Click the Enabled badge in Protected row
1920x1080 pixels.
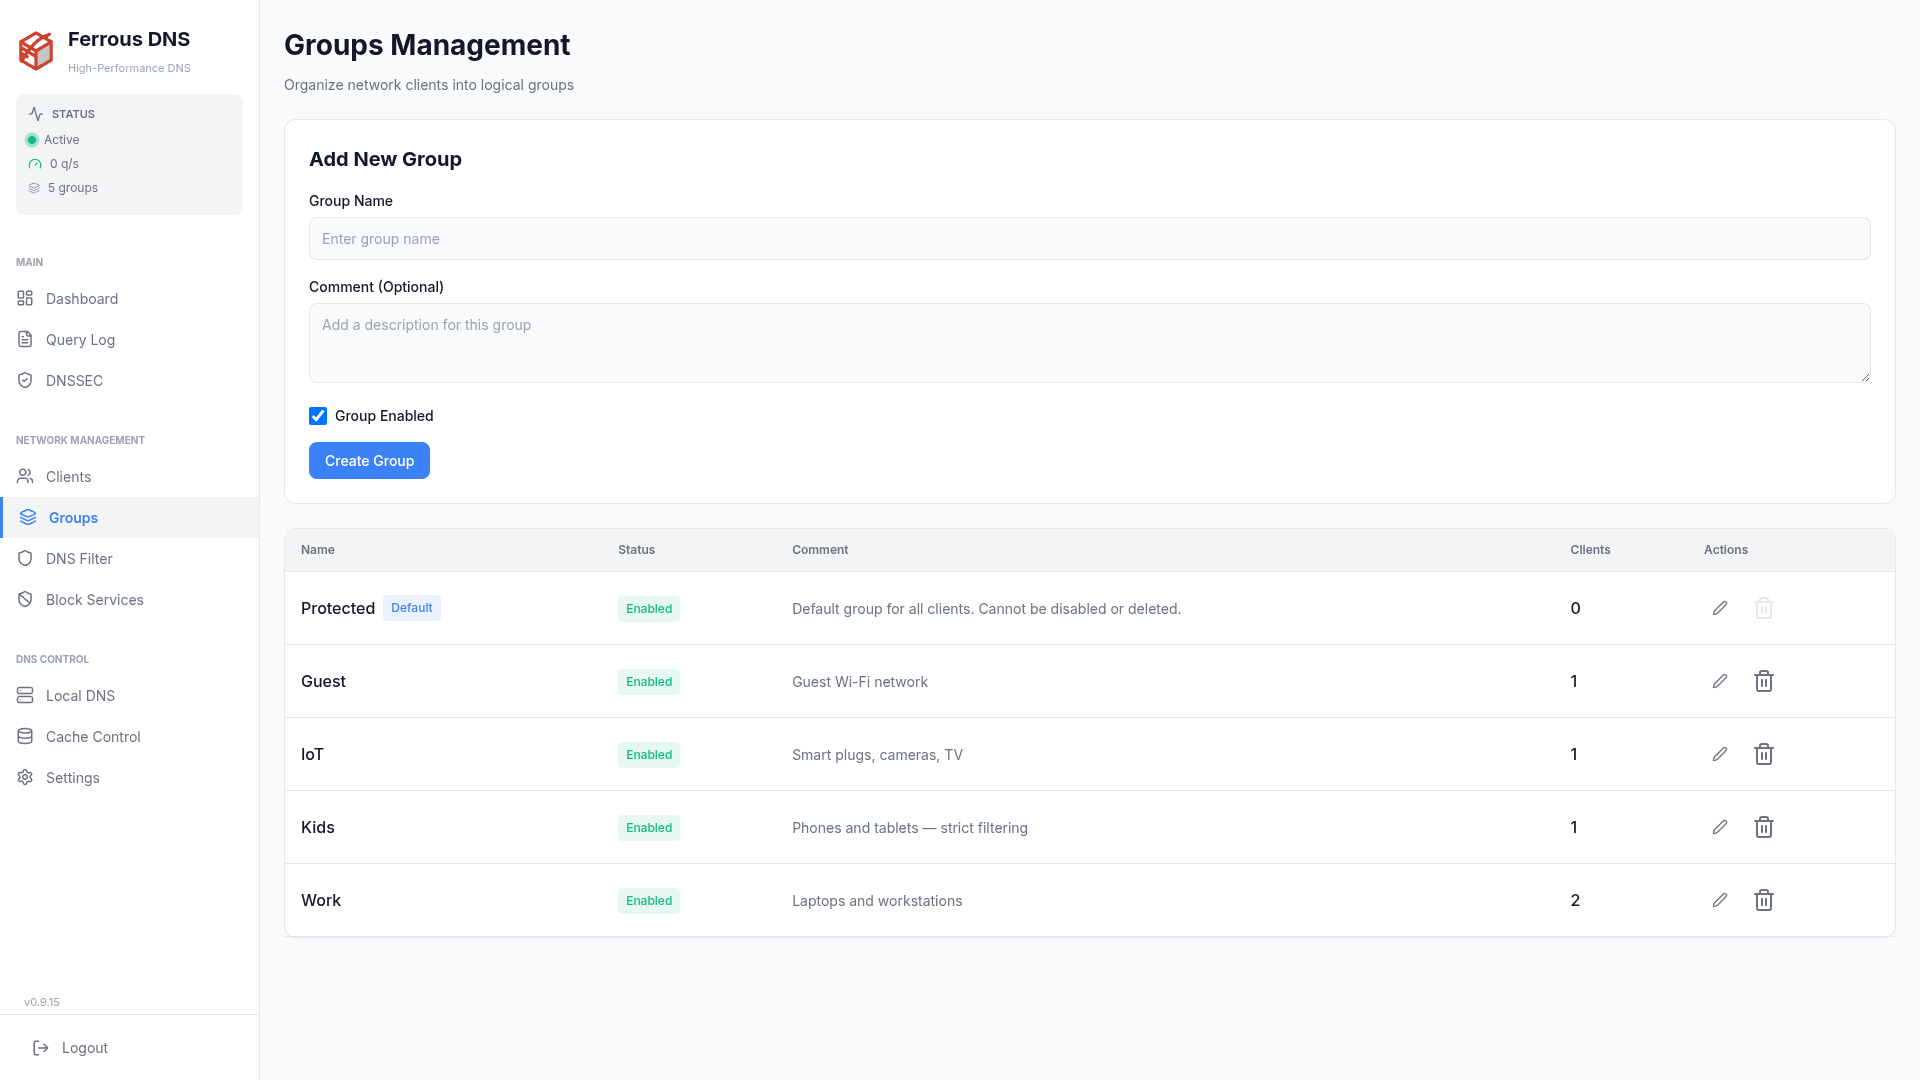click(649, 609)
